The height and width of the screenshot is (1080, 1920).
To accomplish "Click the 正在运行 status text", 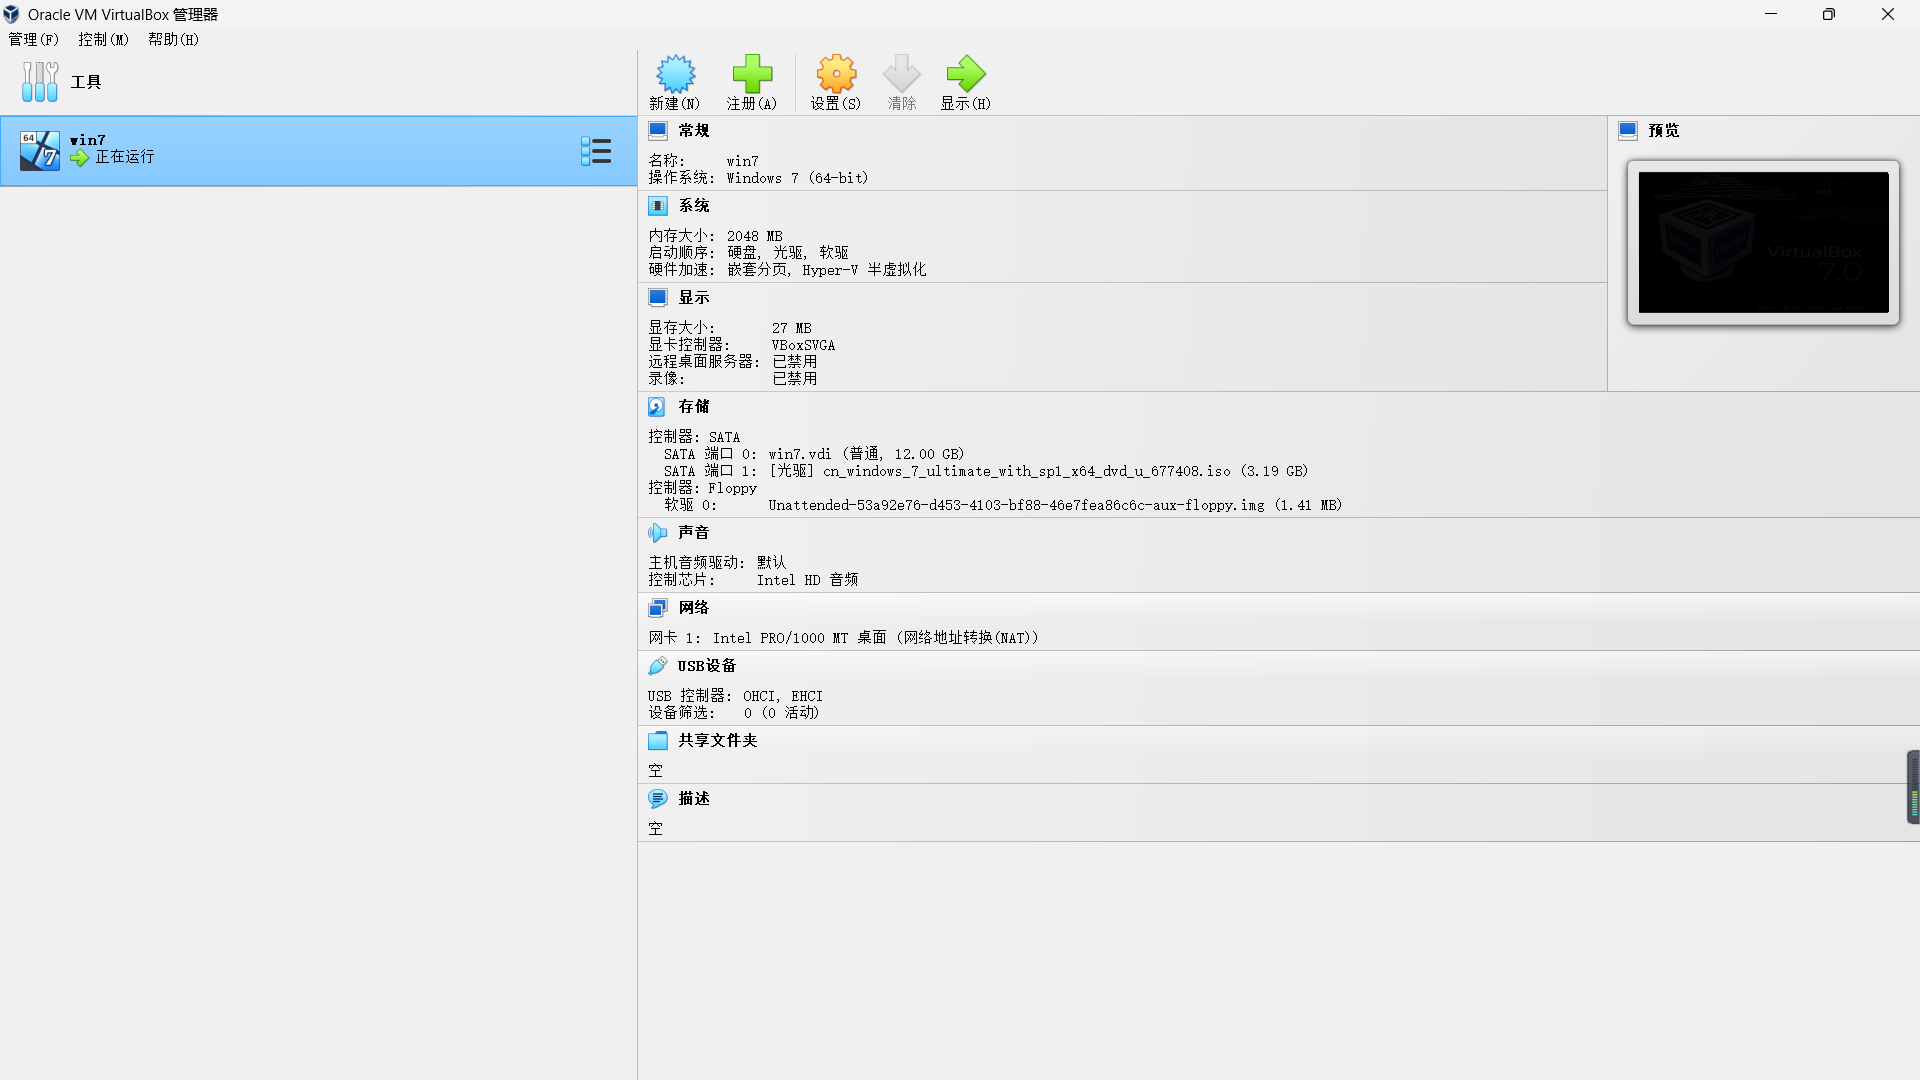I will pos(125,157).
